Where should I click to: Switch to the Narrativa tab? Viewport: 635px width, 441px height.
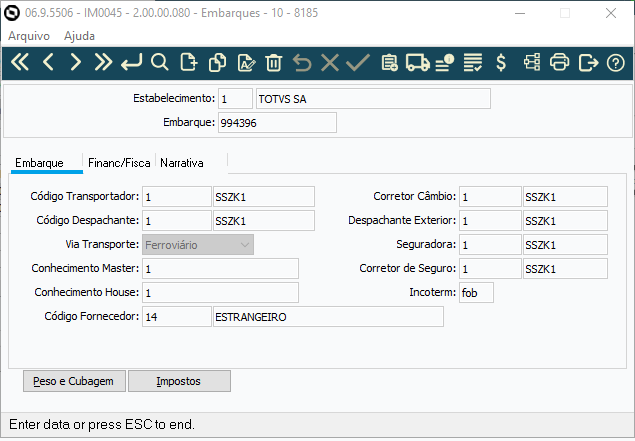click(x=183, y=162)
